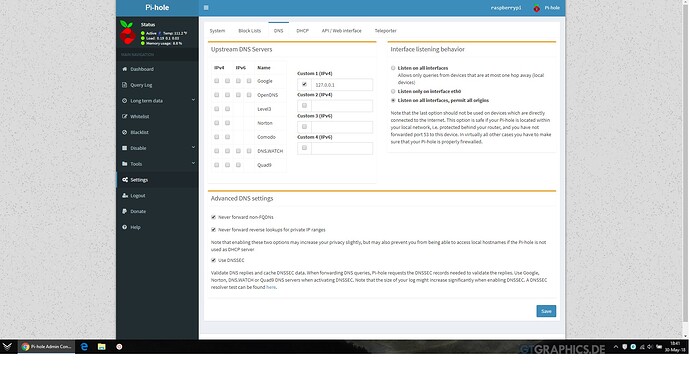Click the Custom 1 (IPv4) address field

(342, 84)
